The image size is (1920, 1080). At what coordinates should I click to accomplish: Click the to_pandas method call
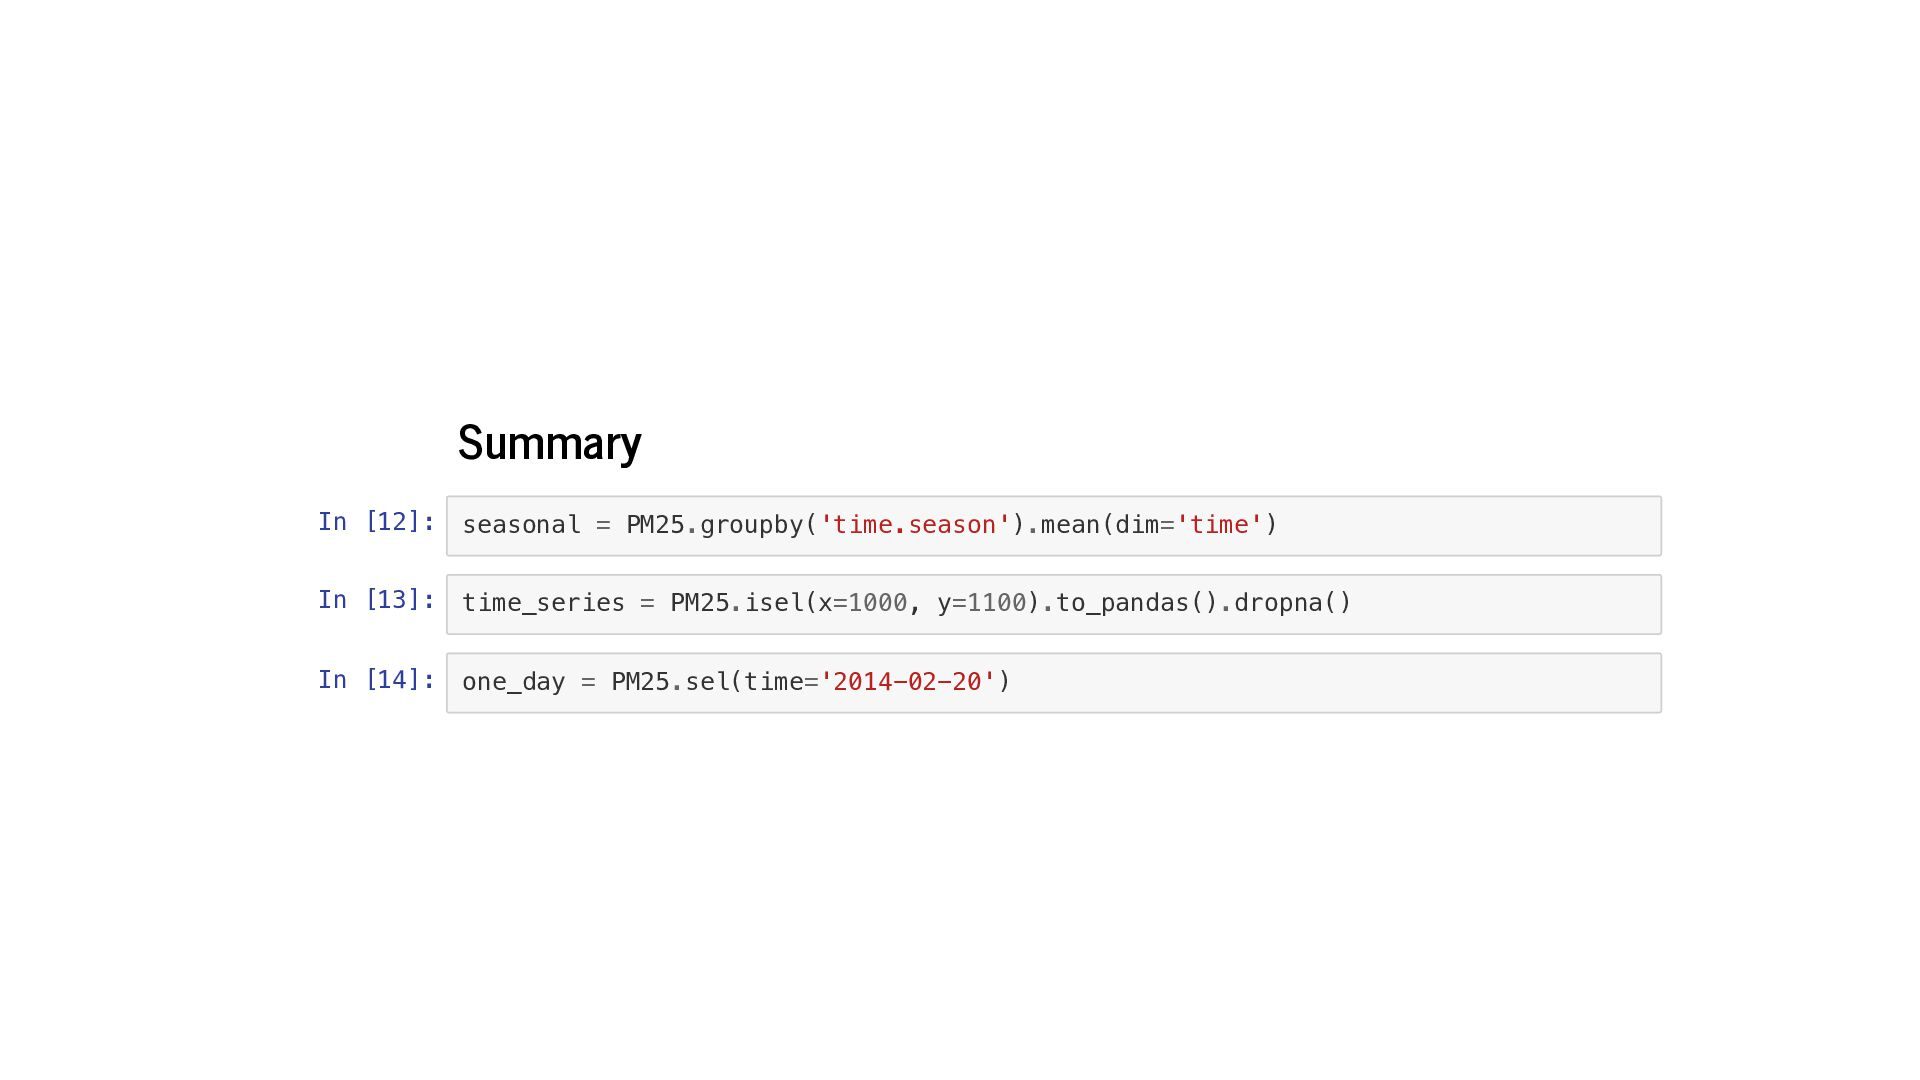click(1122, 603)
